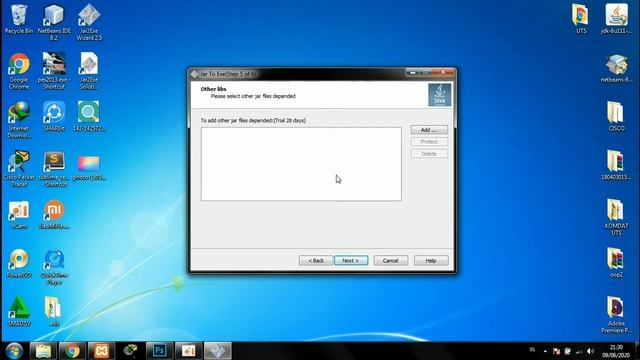Open oCam recorder from the taskbar
This screenshot has width=640, height=360.
click(x=188, y=351)
